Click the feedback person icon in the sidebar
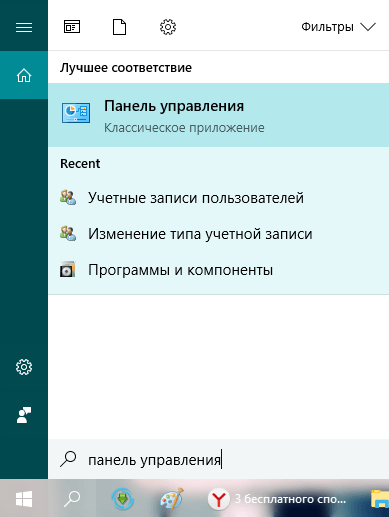The image size is (389, 517). (x=24, y=415)
